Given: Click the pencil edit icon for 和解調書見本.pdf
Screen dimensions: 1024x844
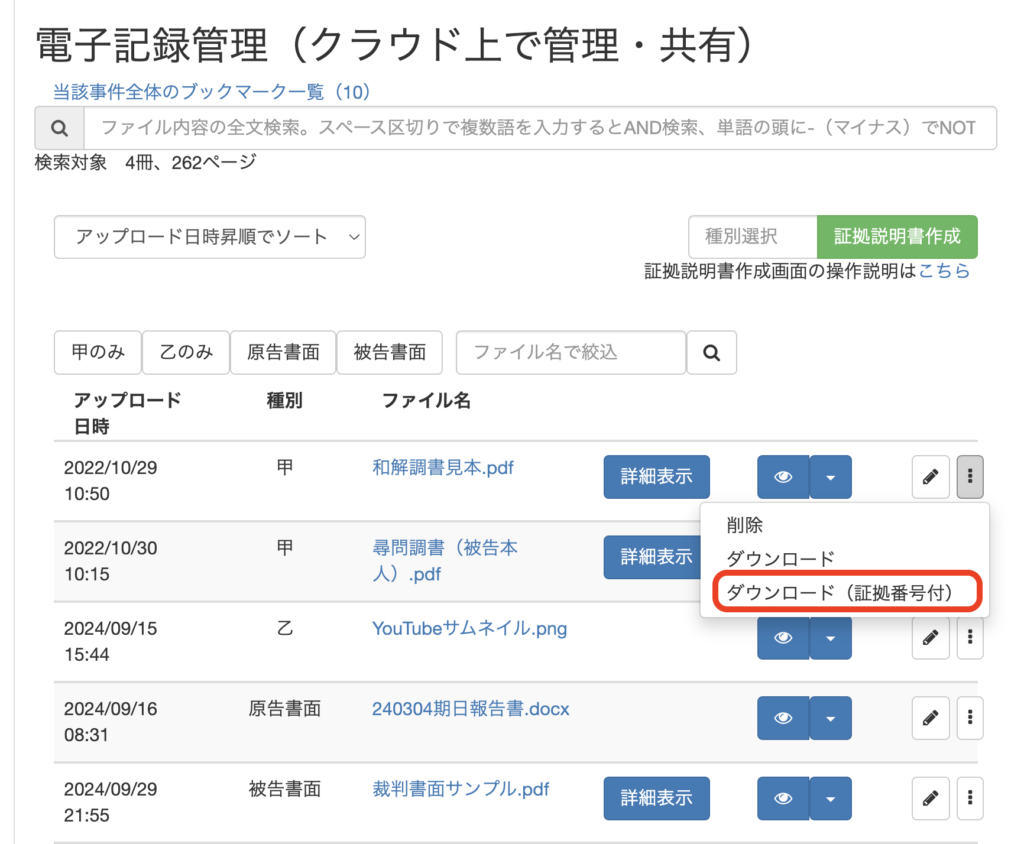Looking at the screenshot, I should (930, 477).
